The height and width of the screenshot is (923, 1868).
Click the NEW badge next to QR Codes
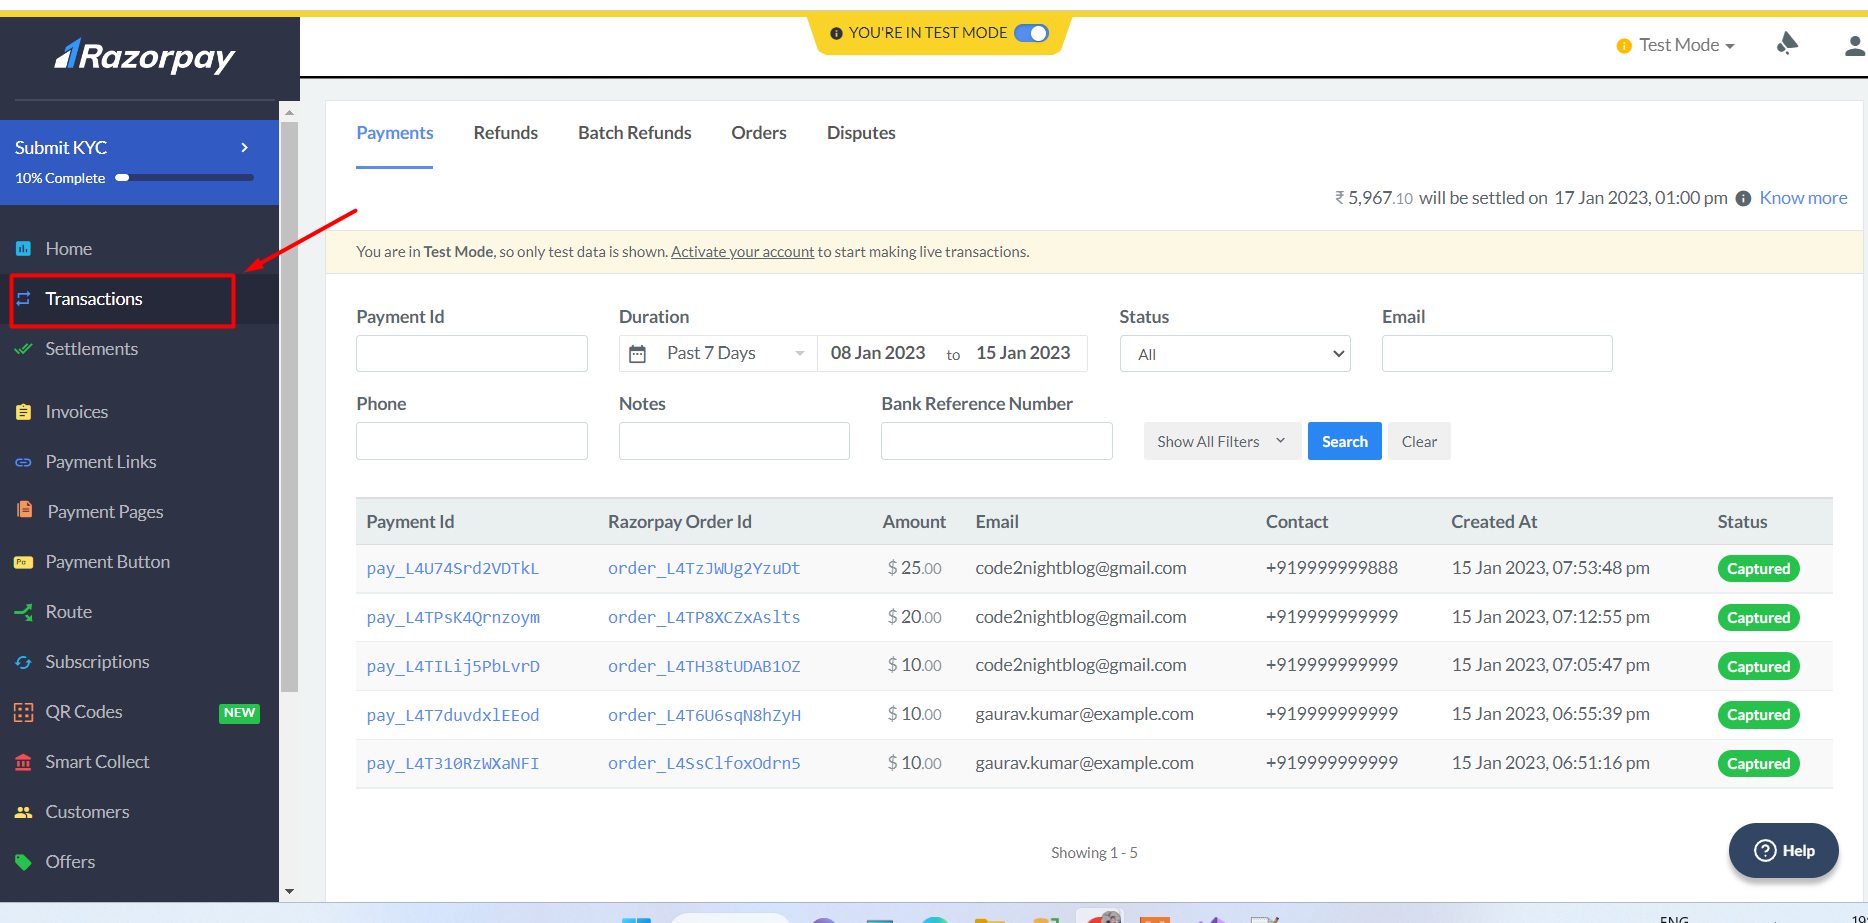pyautogui.click(x=239, y=713)
